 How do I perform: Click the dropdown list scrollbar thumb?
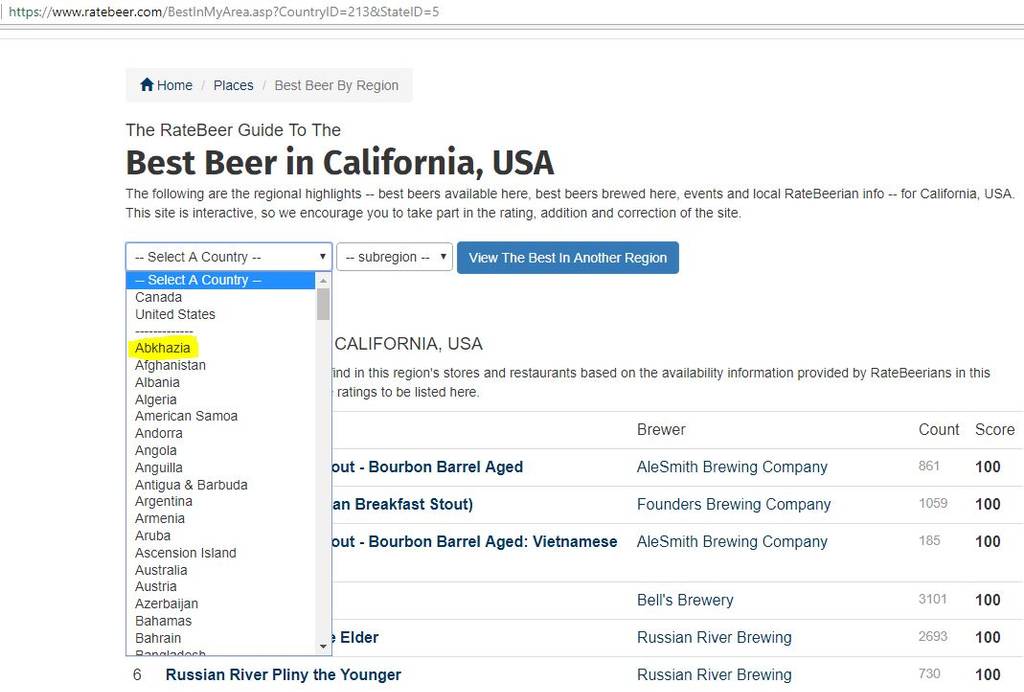[323, 304]
